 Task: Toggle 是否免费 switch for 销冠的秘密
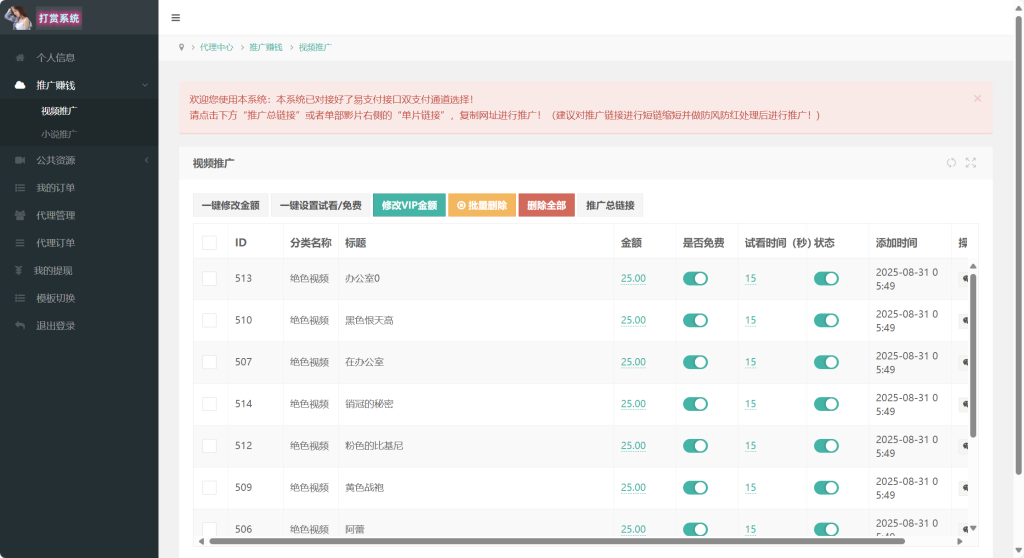pyautogui.click(x=696, y=404)
